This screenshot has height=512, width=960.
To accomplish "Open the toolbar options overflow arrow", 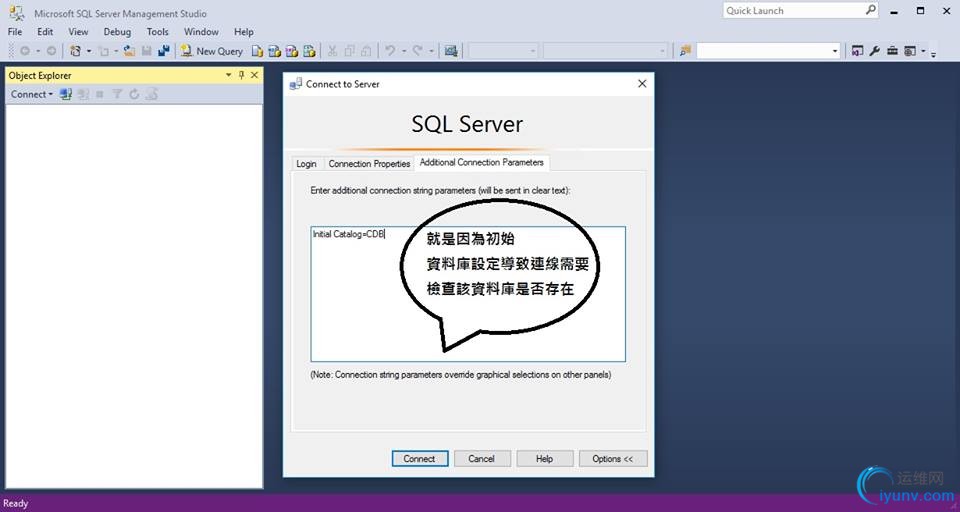I will [934, 53].
